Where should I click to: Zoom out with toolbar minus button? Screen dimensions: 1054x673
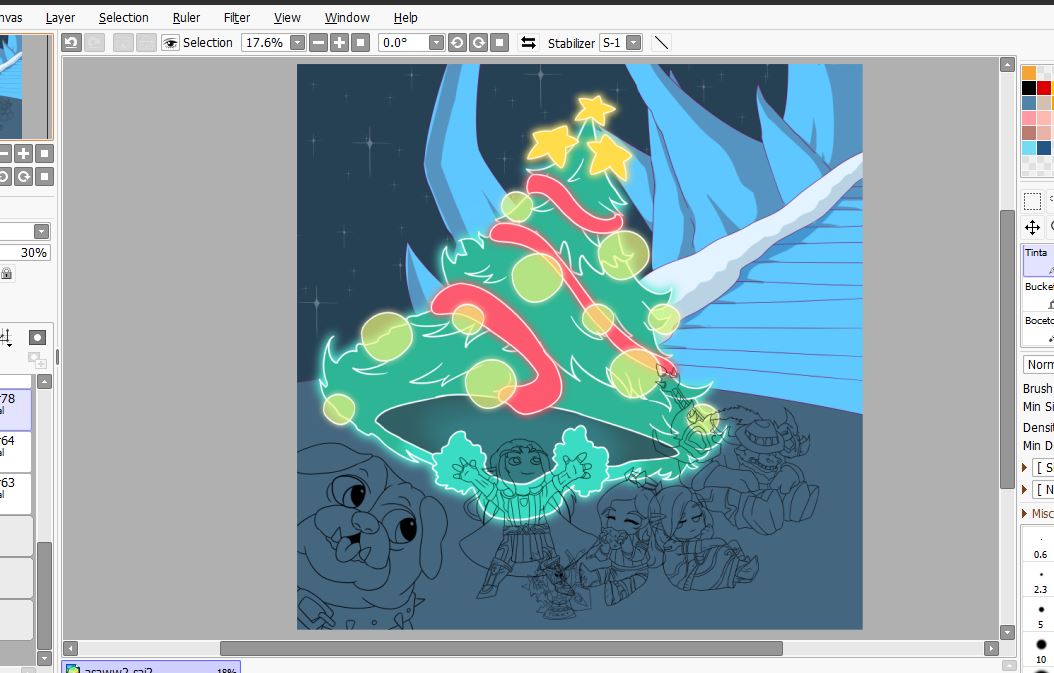click(319, 43)
